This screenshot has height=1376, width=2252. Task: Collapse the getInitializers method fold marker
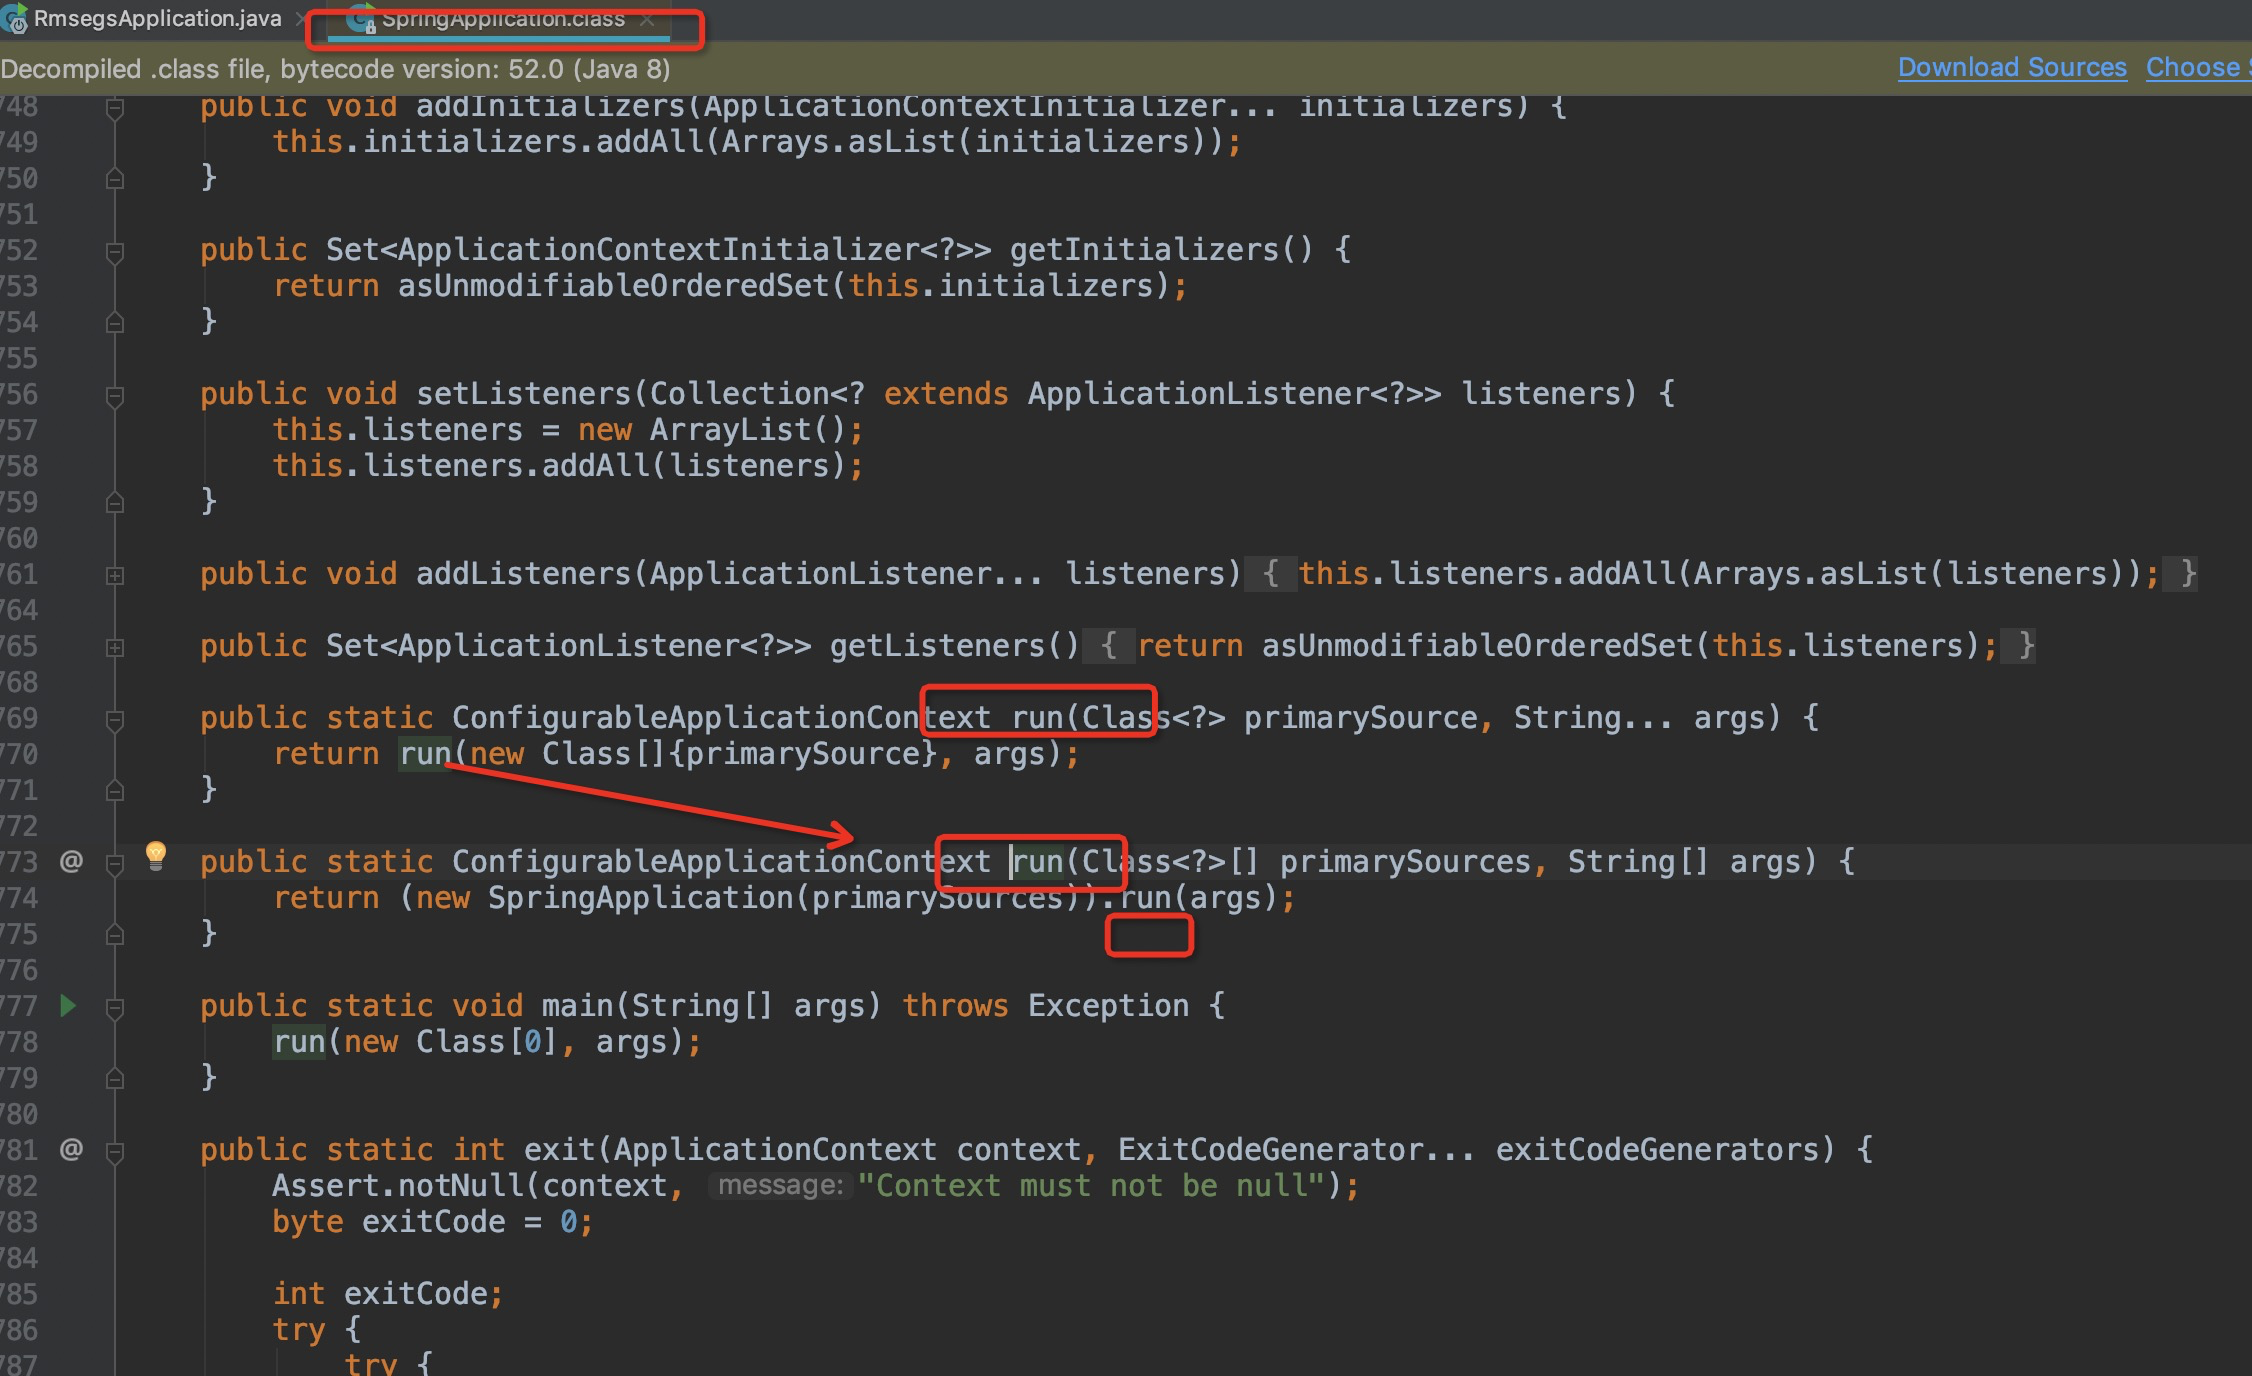[x=115, y=251]
